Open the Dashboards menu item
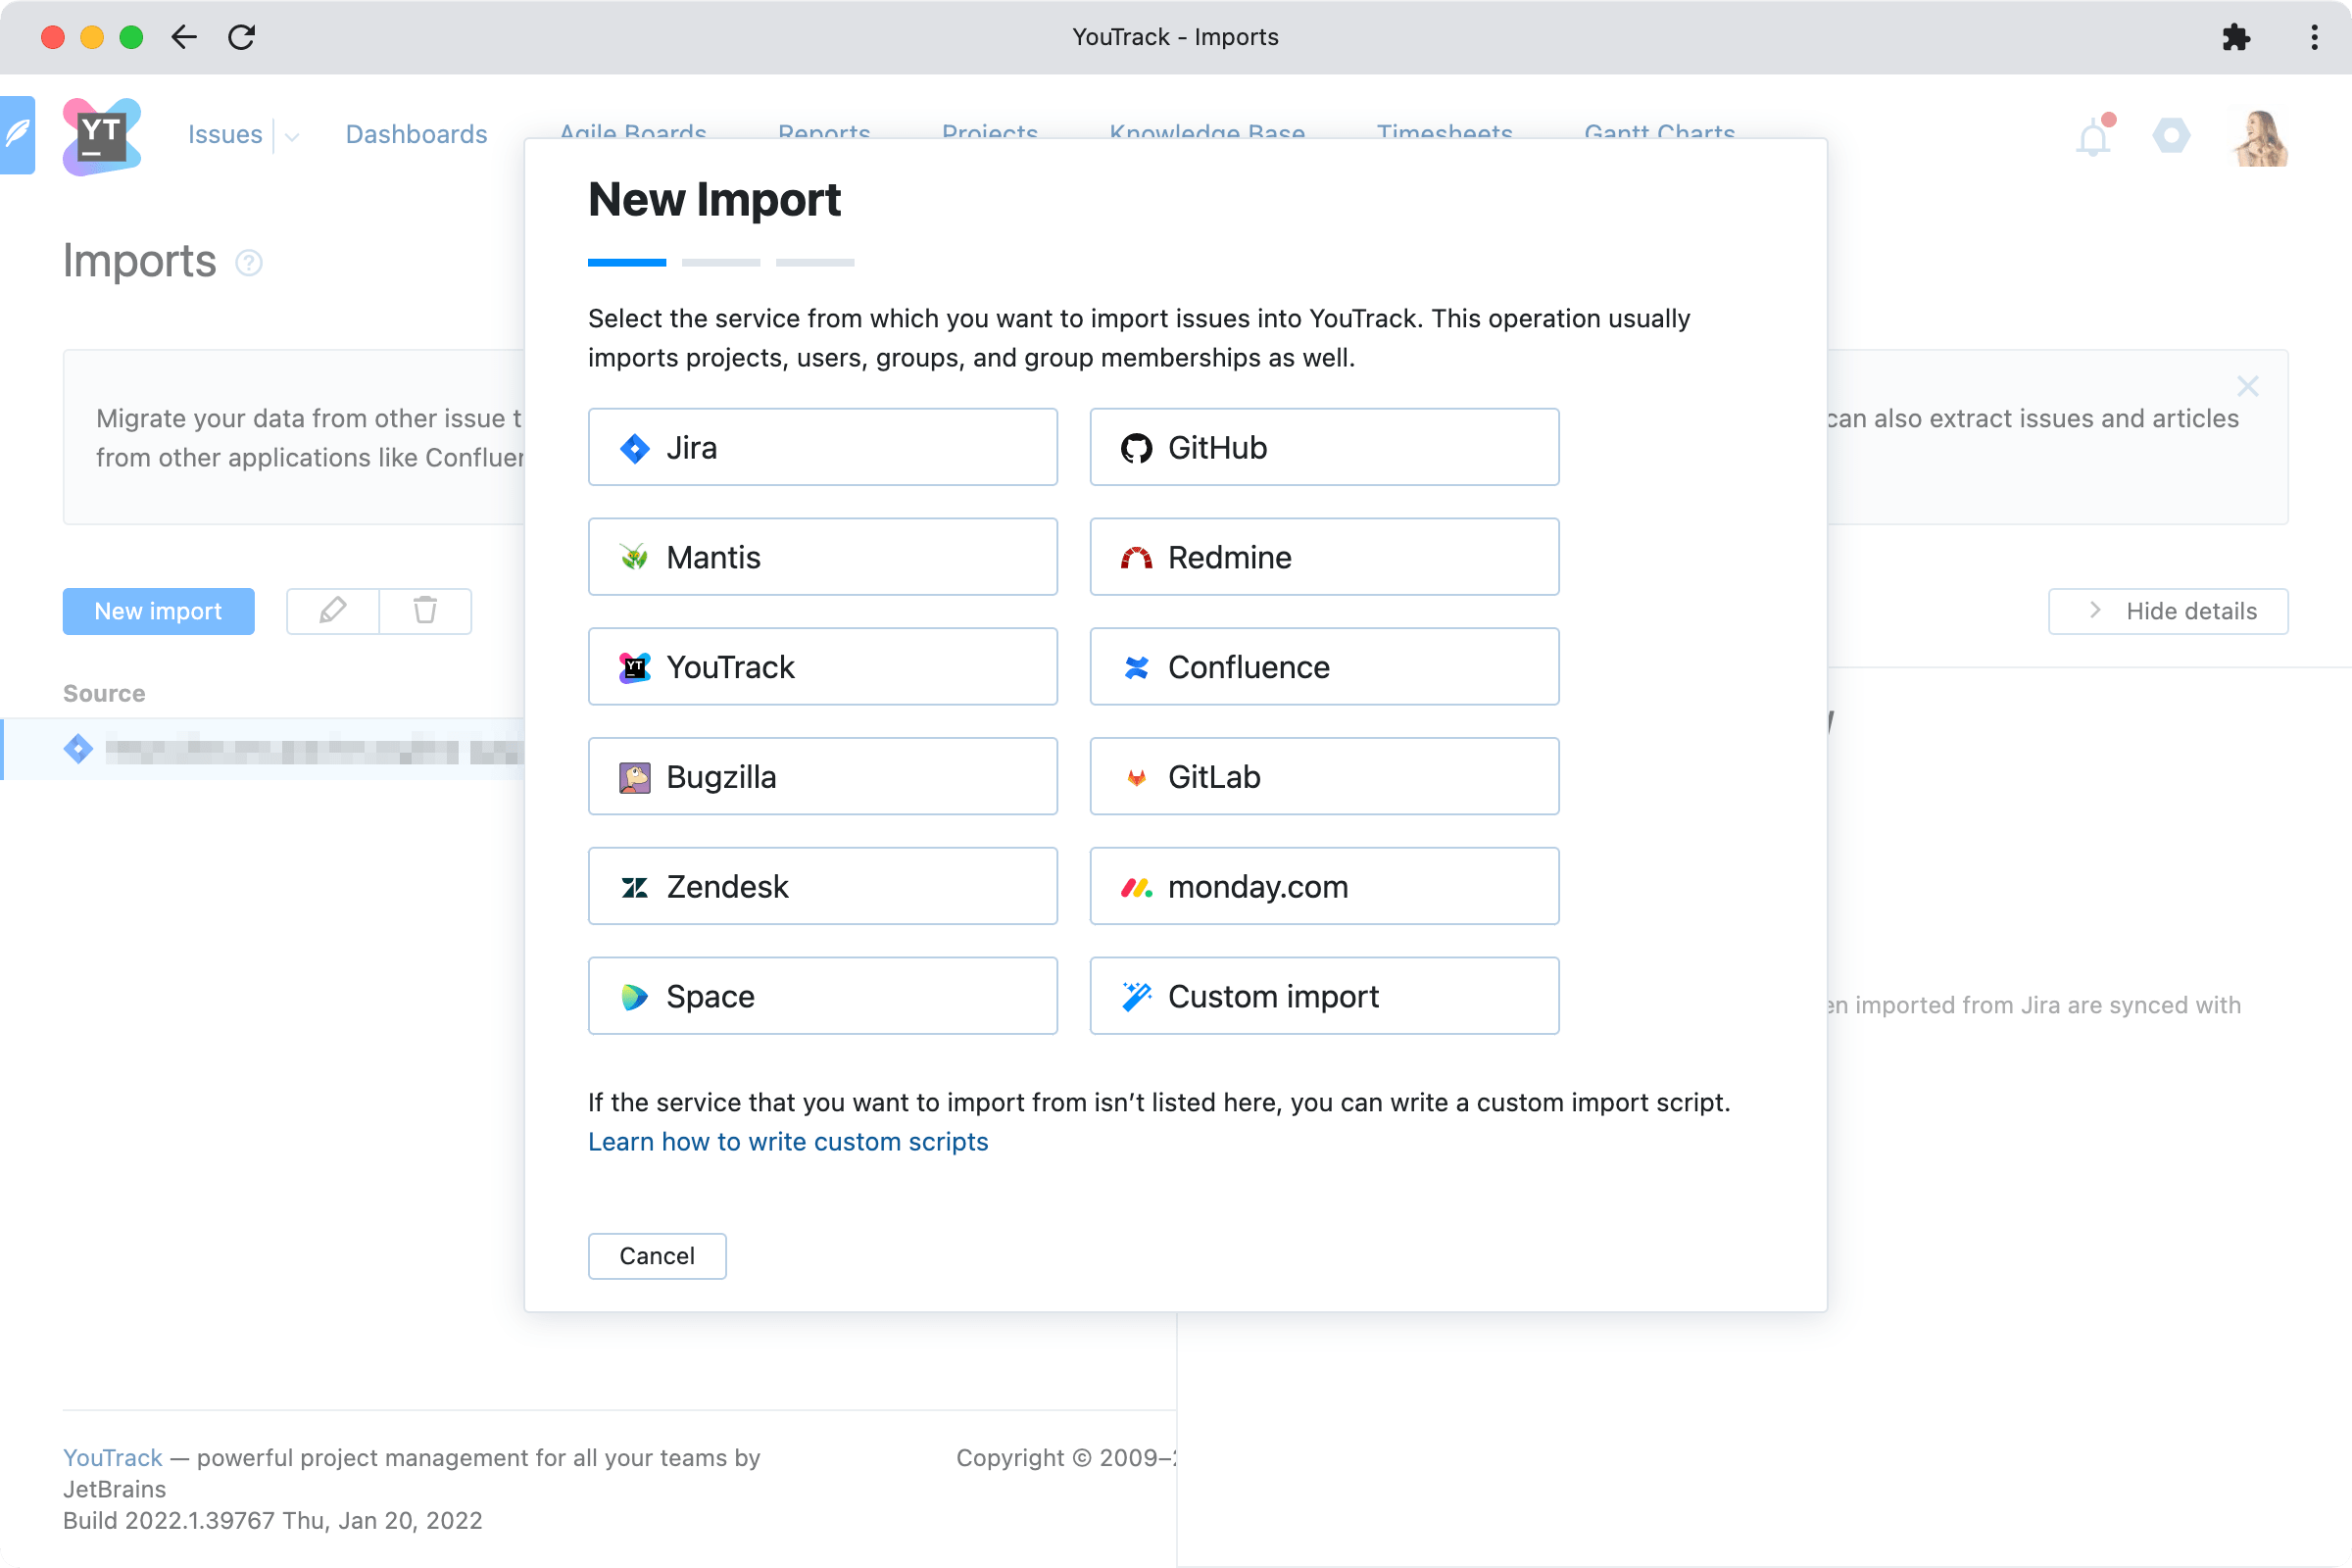This screenshot has height=1568, width=2352. [416, 134]
